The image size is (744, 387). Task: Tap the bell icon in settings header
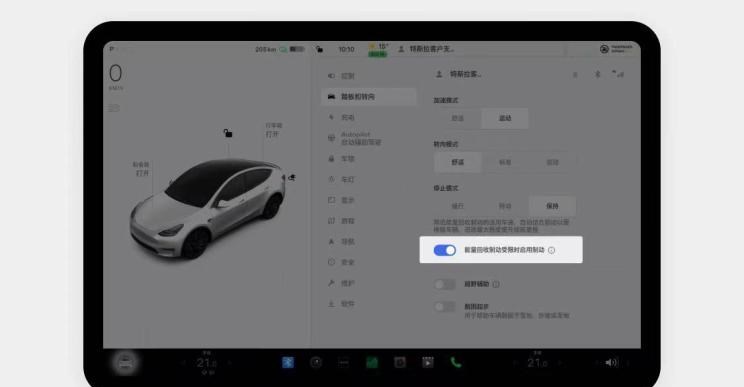tap(575, 74)
